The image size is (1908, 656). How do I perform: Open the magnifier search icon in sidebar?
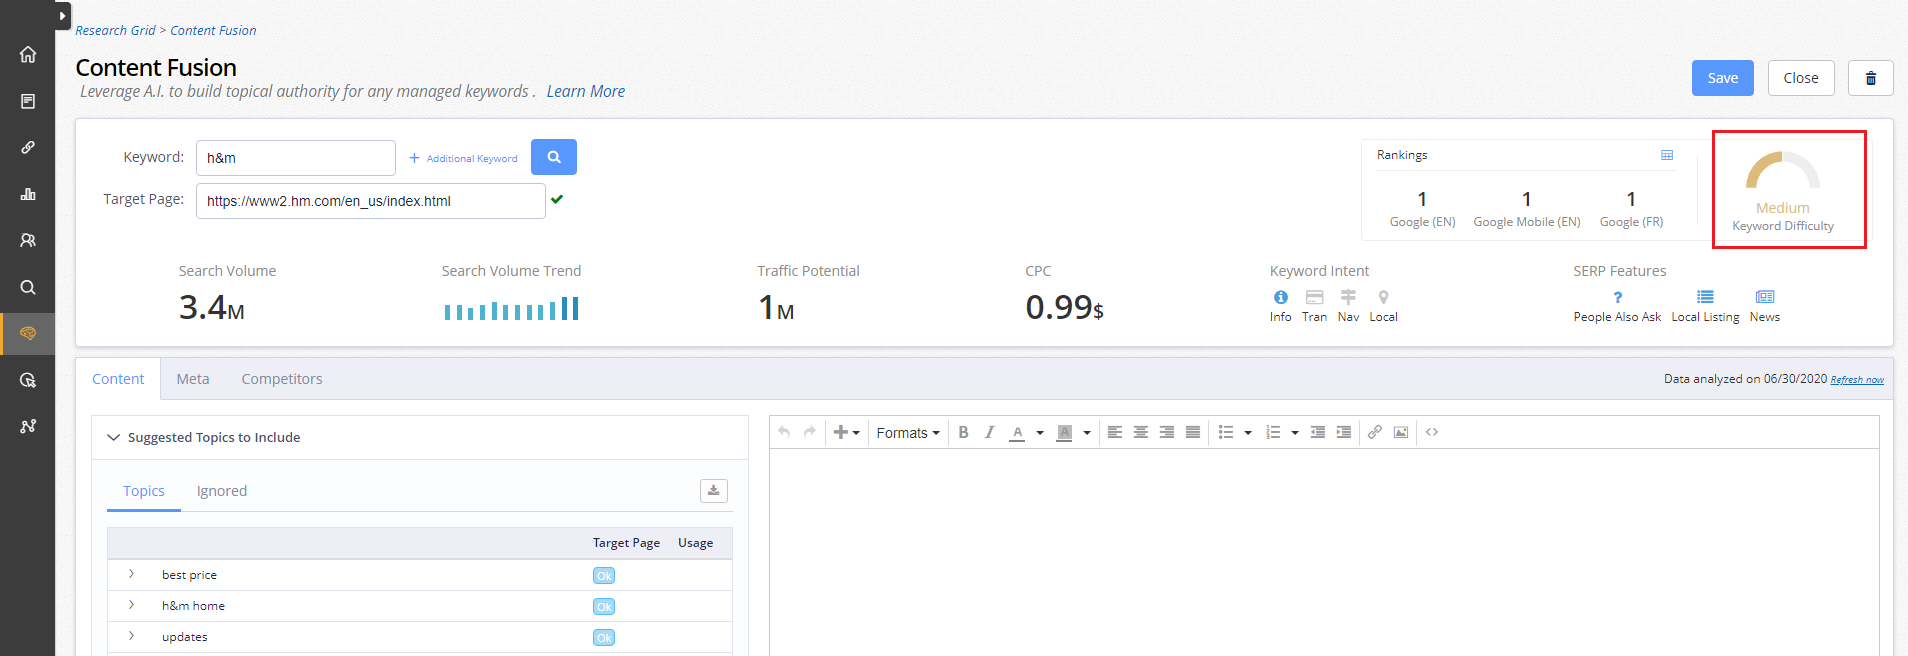28,287
